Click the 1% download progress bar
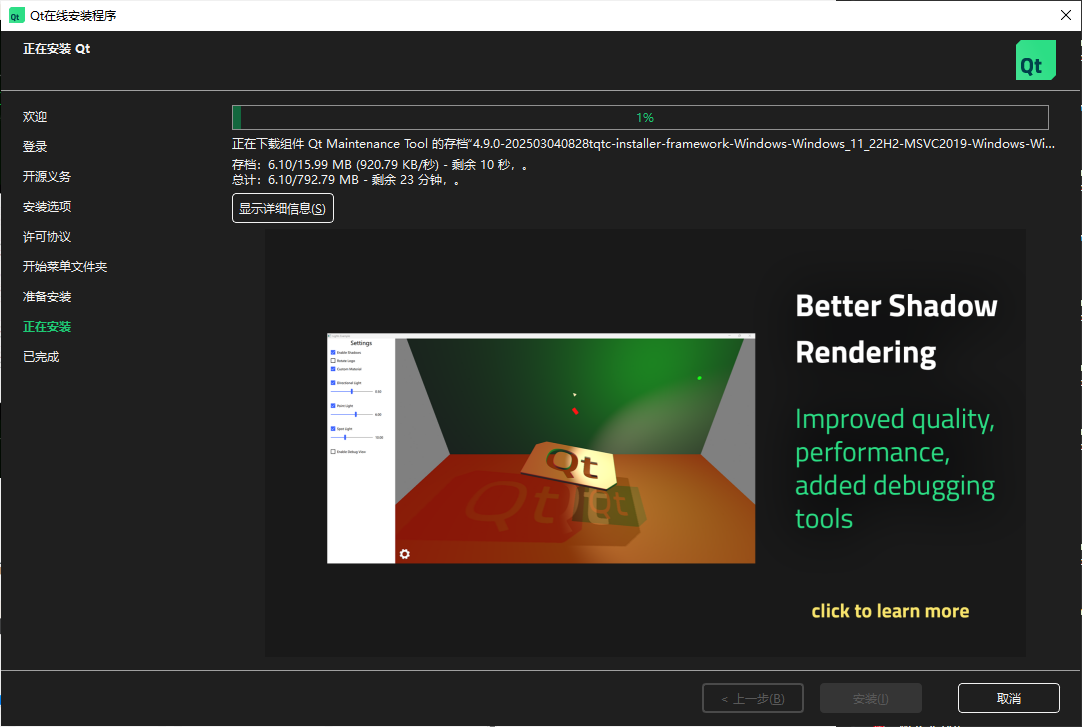Screen dimensions: 1082x727 [x=640, y=117]
